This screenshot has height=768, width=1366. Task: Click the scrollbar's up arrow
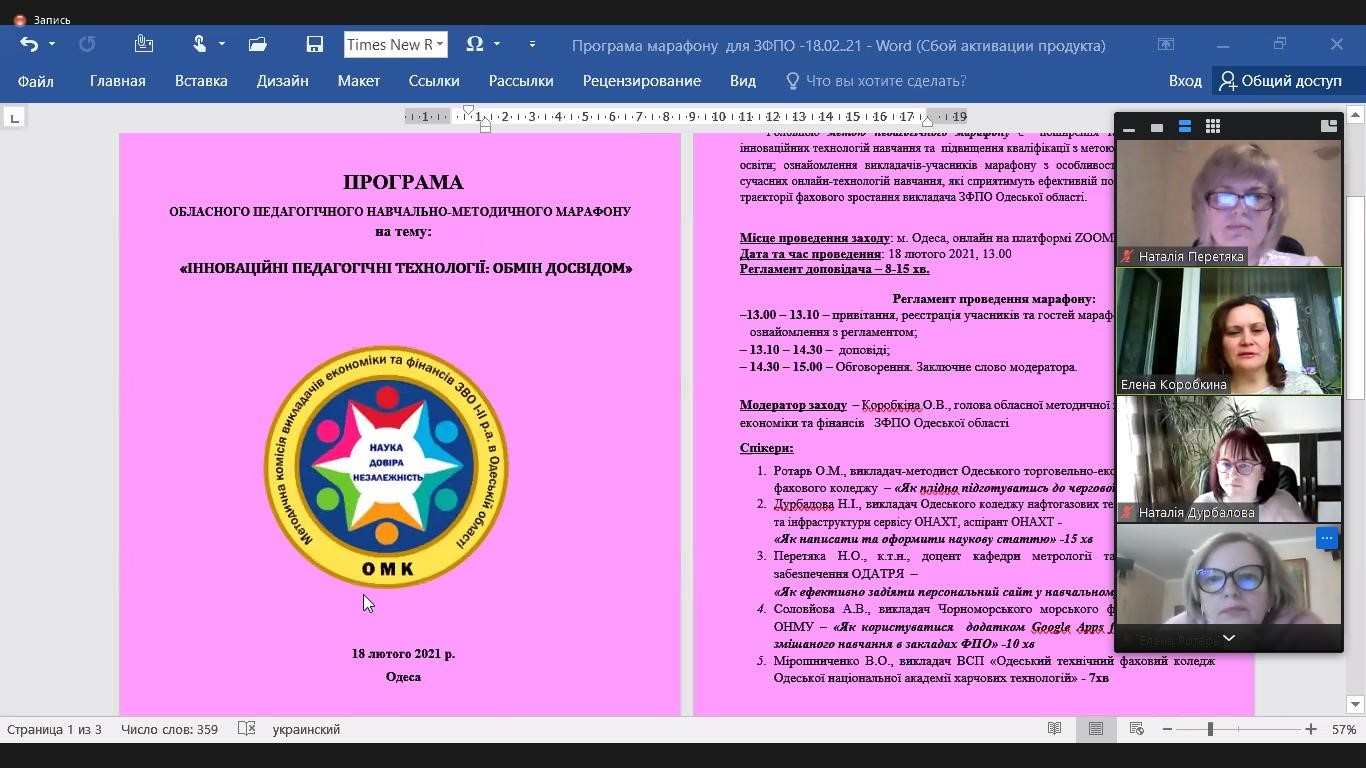(1356, 115)
